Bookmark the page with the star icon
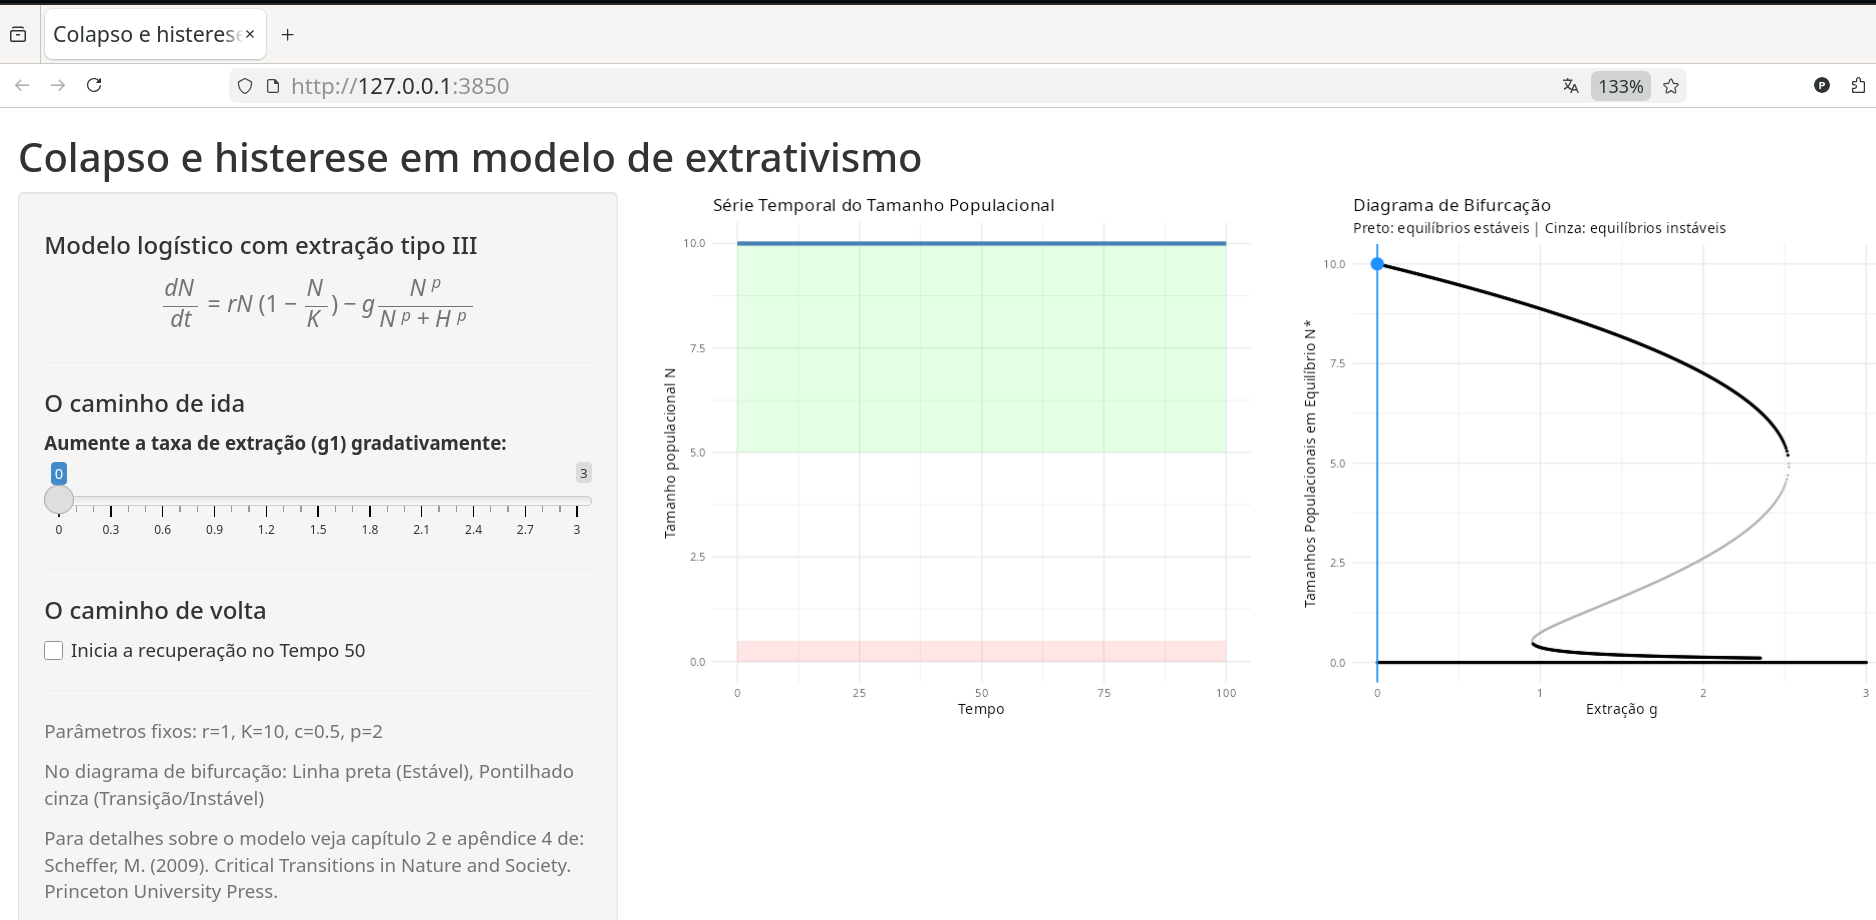 tap(1671, 86)
